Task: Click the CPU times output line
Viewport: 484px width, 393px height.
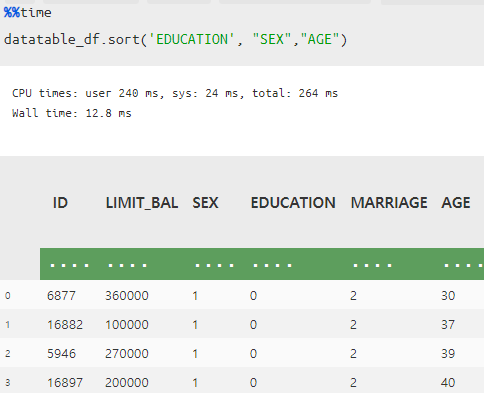Action: point(175,93)
